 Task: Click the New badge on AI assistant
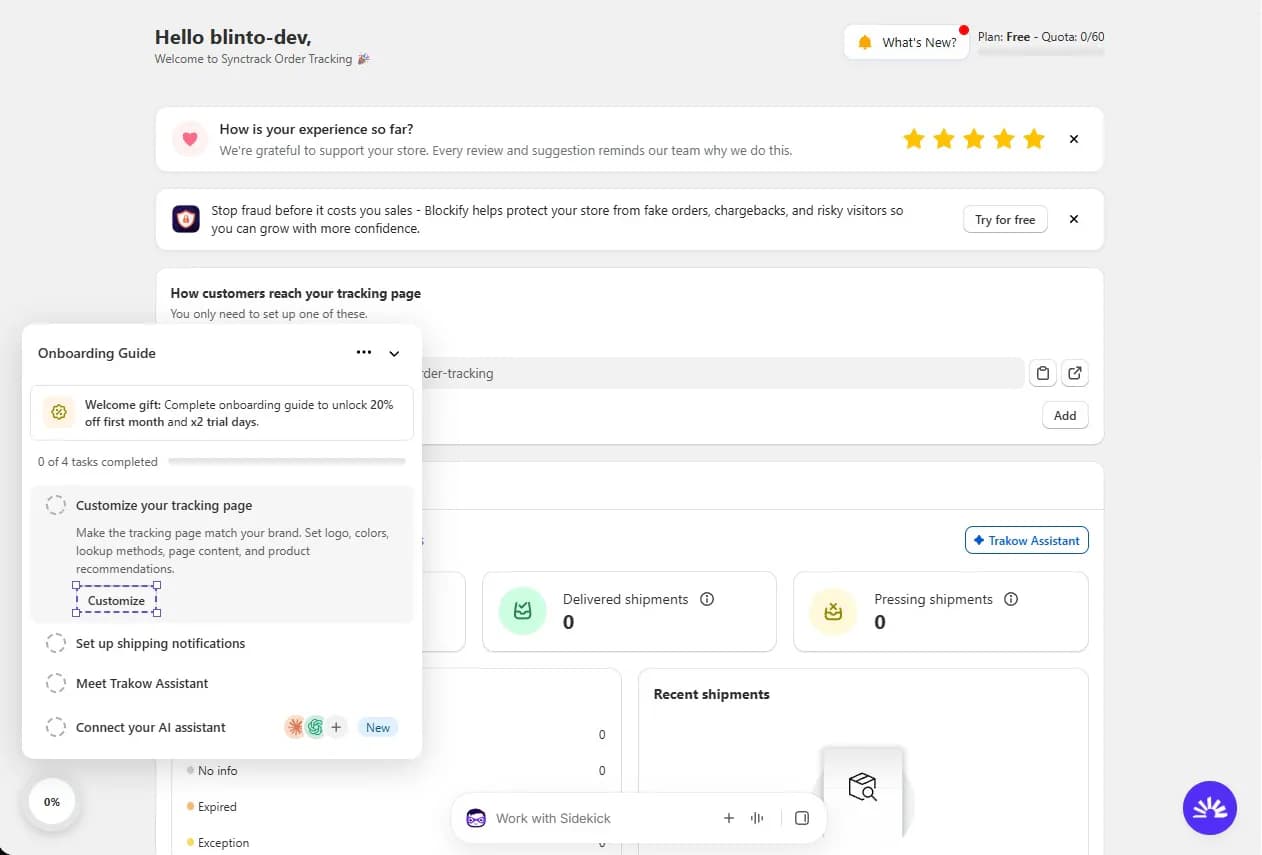(x=378, y=727)
